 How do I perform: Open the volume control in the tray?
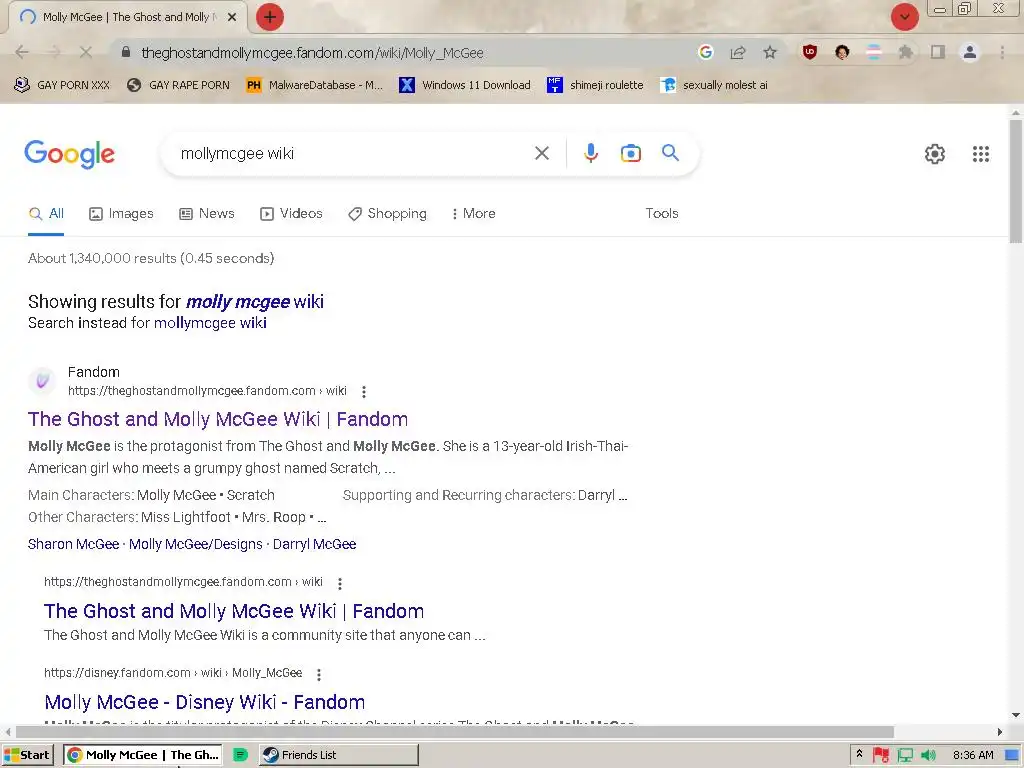click(928, 755)
